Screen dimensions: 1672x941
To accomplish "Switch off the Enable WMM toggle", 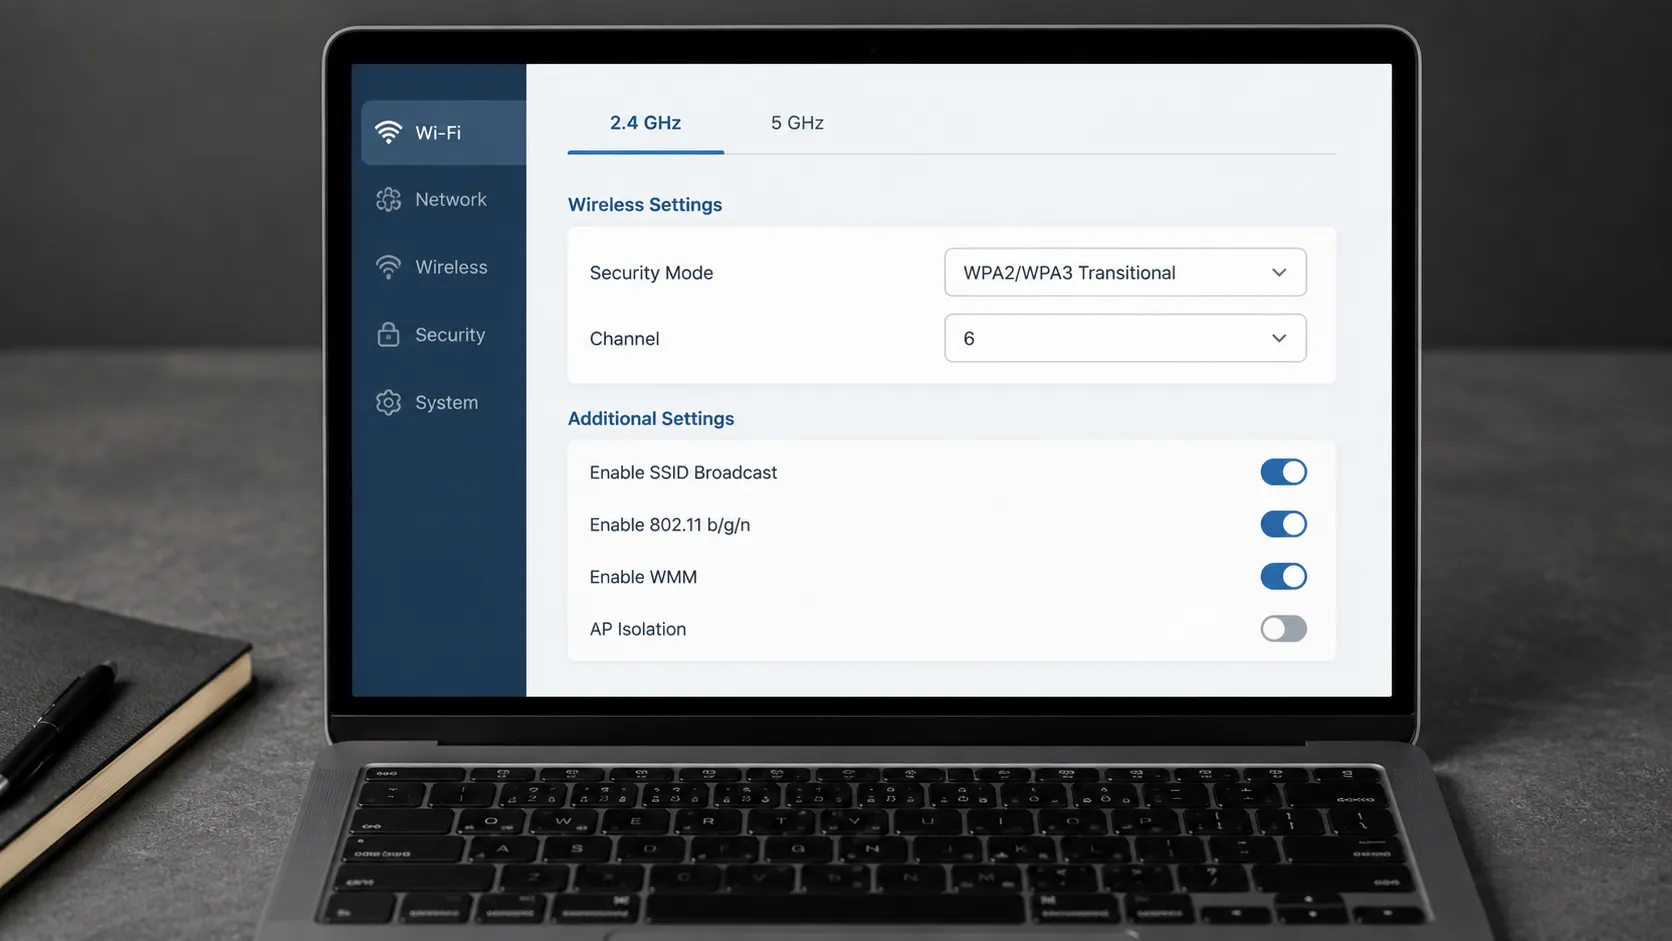I will (1283, 576).
